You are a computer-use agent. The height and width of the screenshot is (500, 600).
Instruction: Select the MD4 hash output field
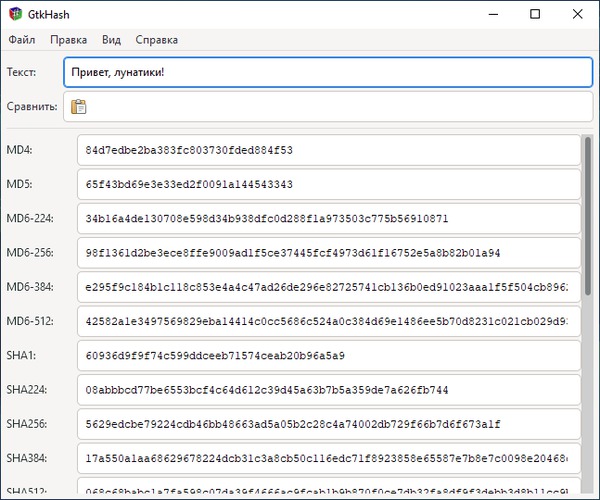tap(329, 150)
